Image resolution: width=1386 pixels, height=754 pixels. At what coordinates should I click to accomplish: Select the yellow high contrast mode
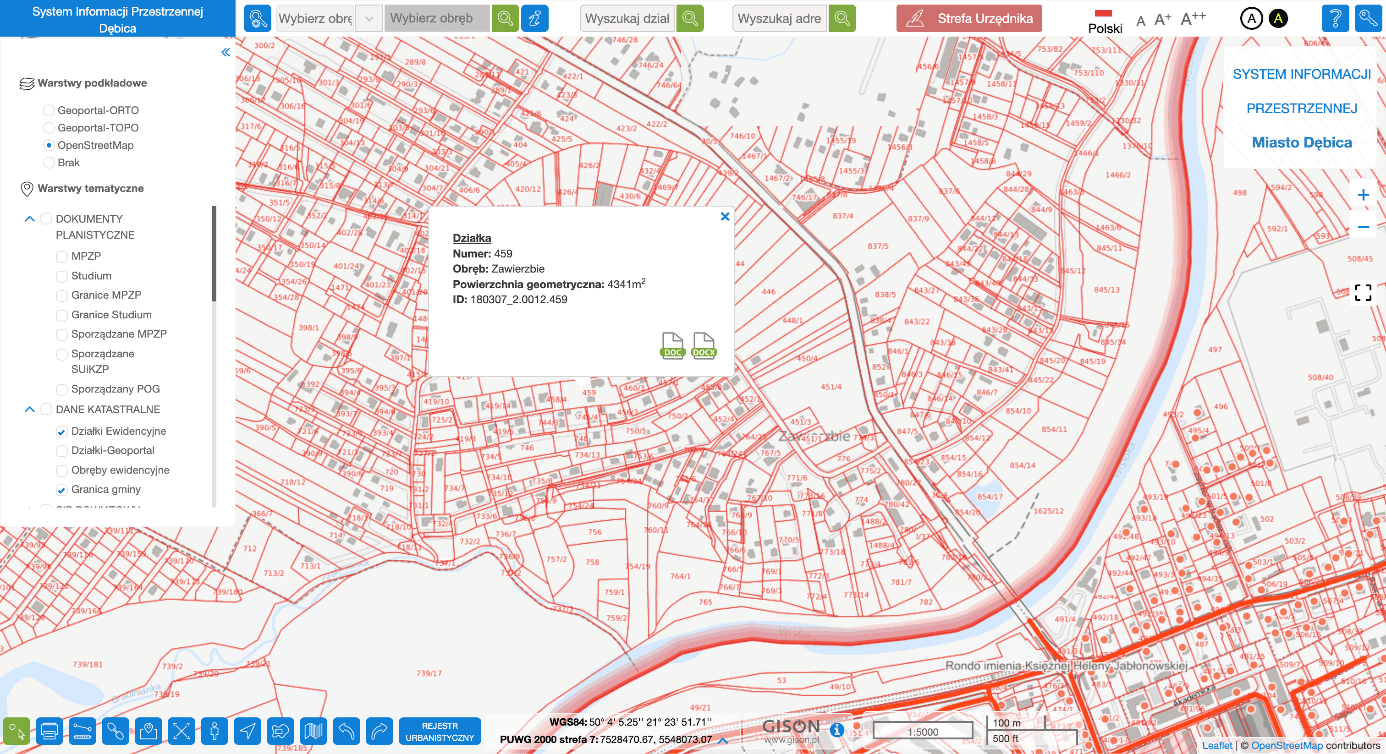[x=1278, y=18]
